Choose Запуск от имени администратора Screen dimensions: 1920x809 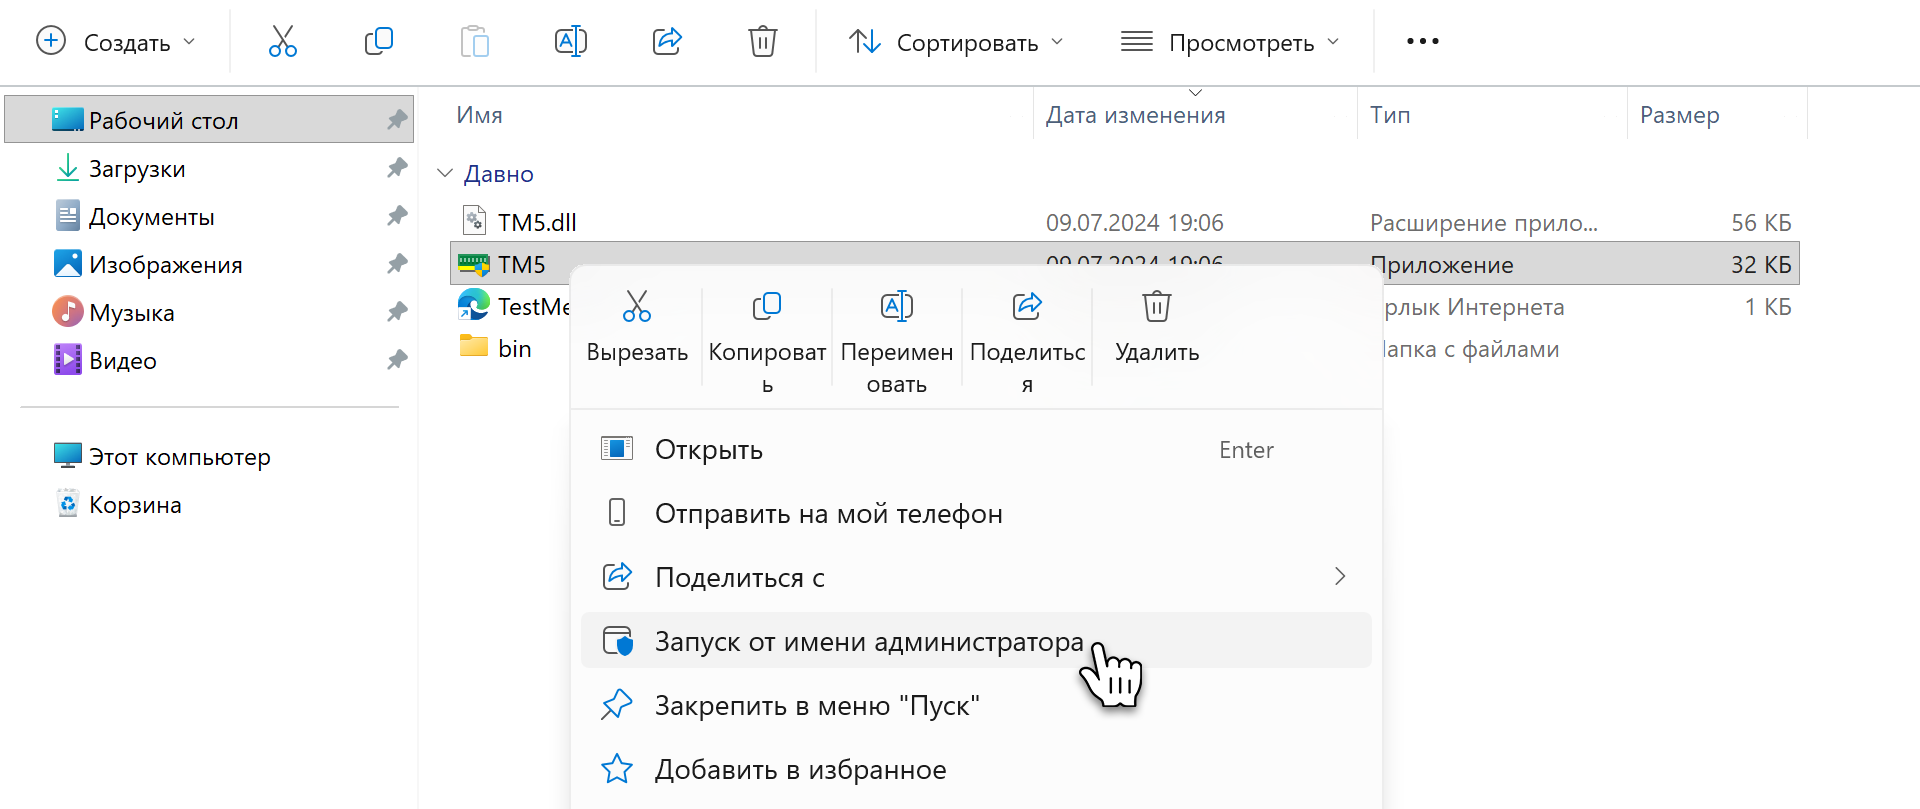[x=868, y=641]
